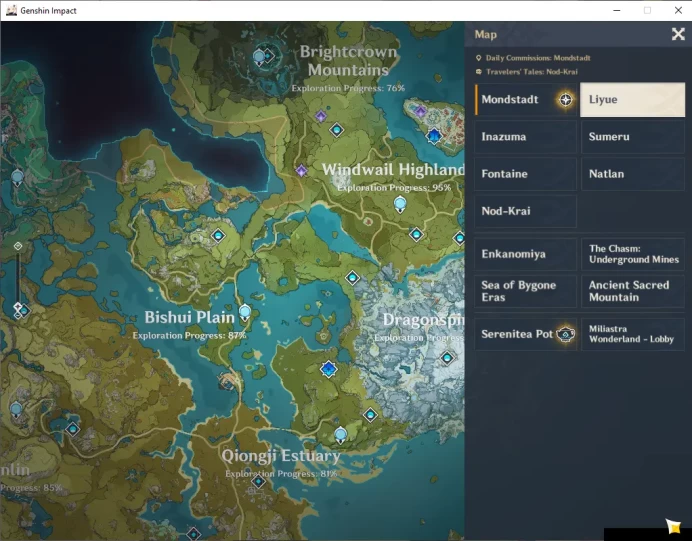Click the purple domain icon left of Windwail Highland label
The width and height of the screenshot is (692, 541).
(301, 170)
